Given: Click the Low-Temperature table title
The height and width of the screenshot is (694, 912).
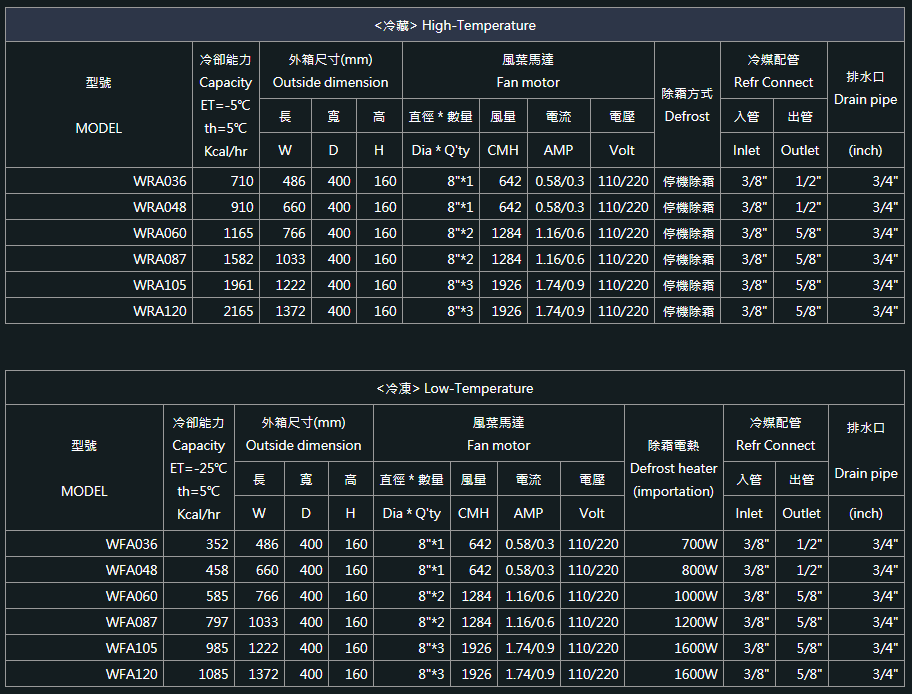Looking at the screenshot, I should pos(455,388).
